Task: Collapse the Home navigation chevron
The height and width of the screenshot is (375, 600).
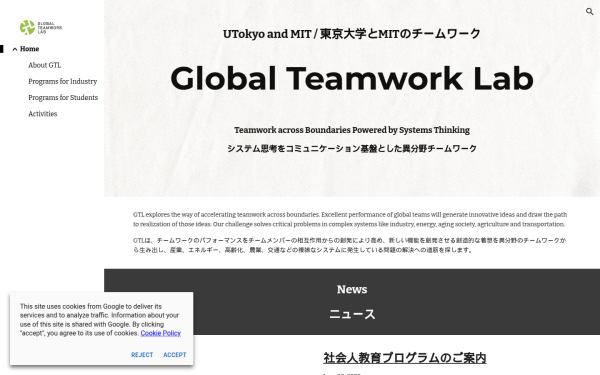Action: pyautogui.click(x=15, y=49)
